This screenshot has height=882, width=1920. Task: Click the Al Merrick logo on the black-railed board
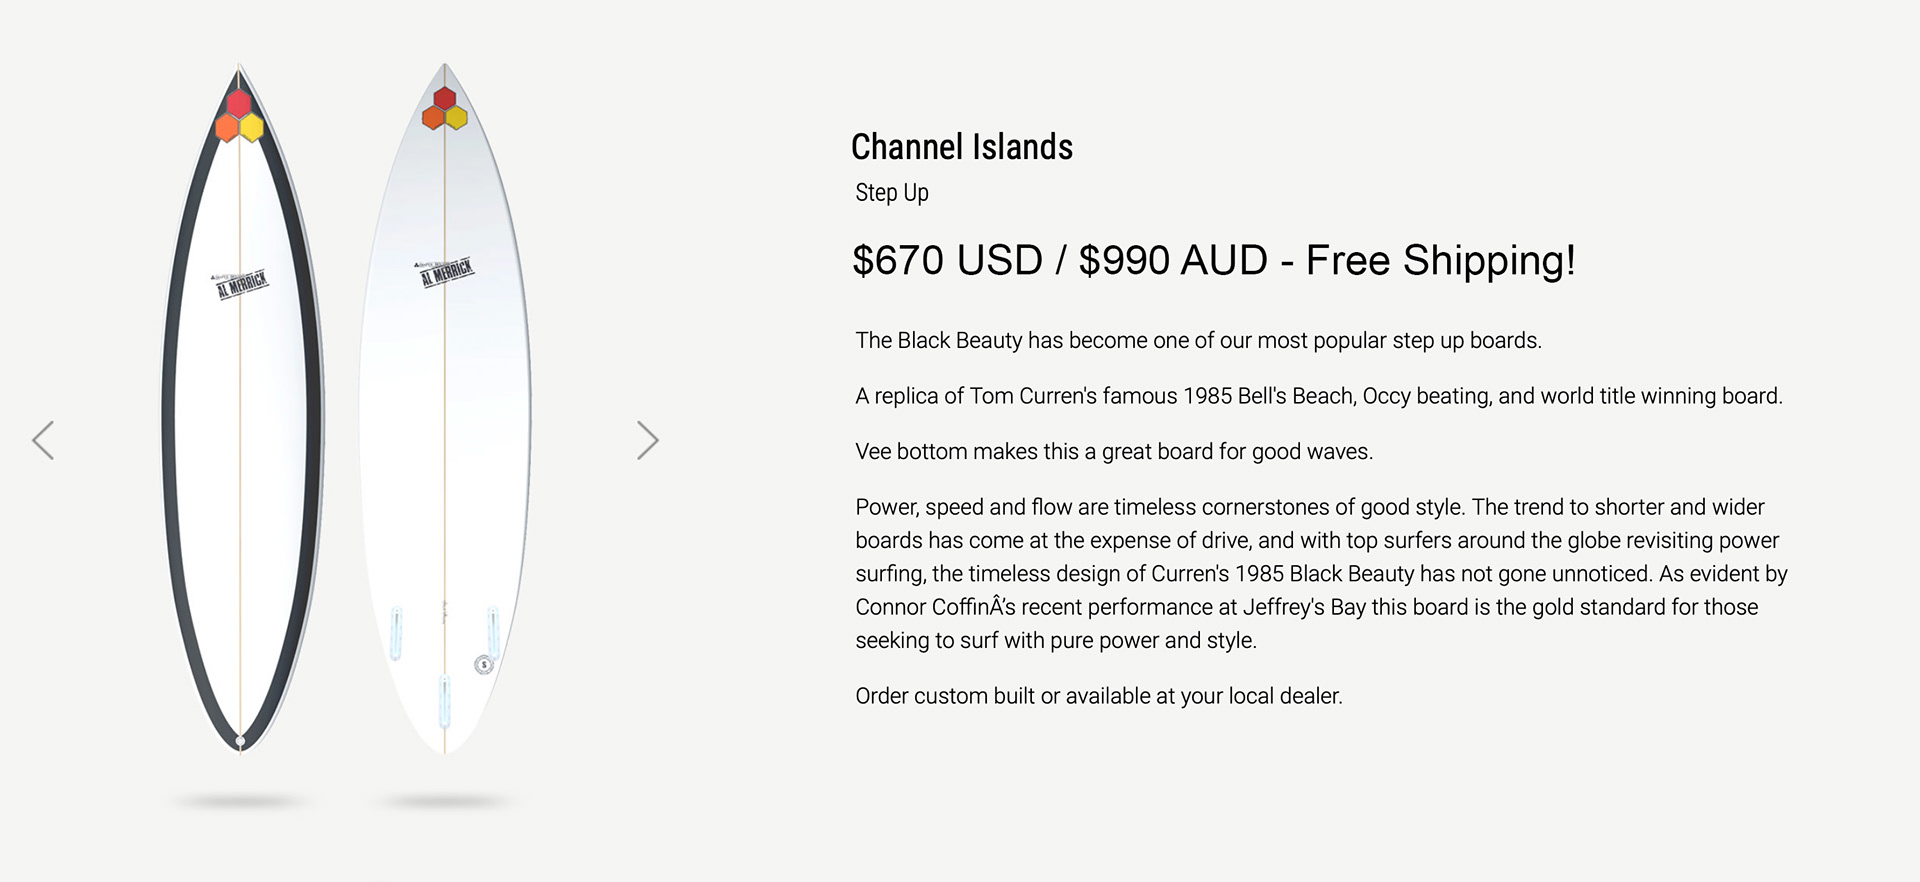(241, 284)
